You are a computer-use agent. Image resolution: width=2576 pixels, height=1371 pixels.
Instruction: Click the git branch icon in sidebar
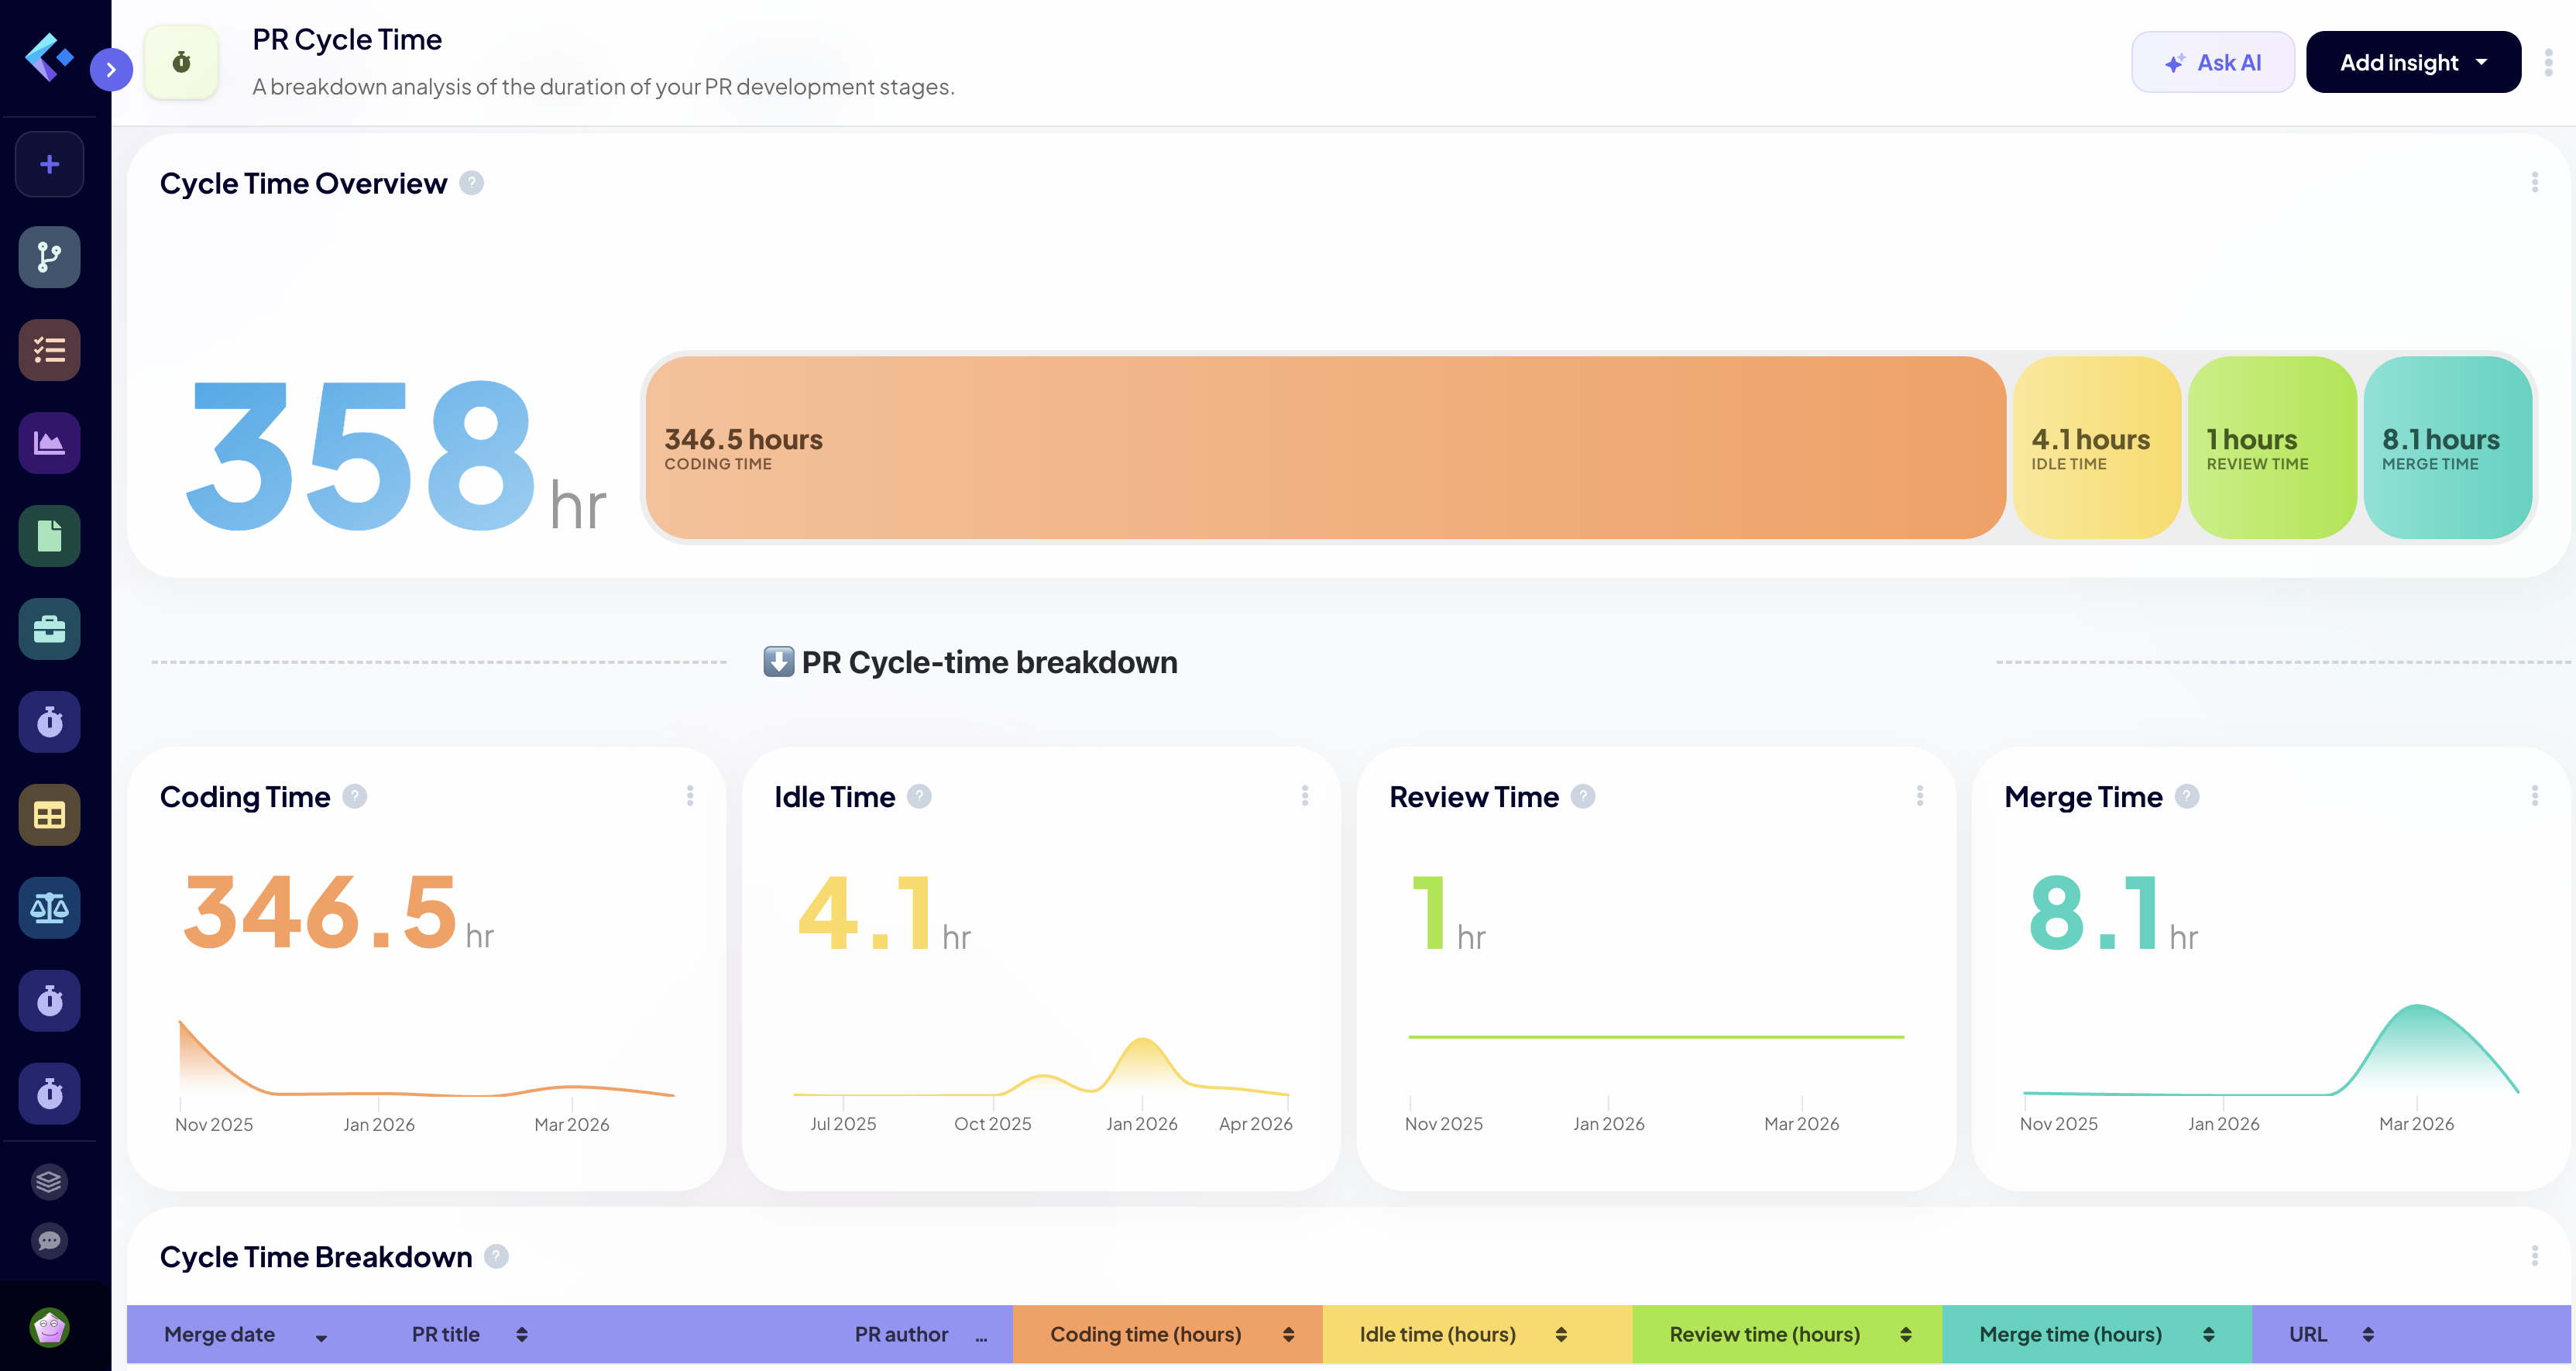(49, 257)
